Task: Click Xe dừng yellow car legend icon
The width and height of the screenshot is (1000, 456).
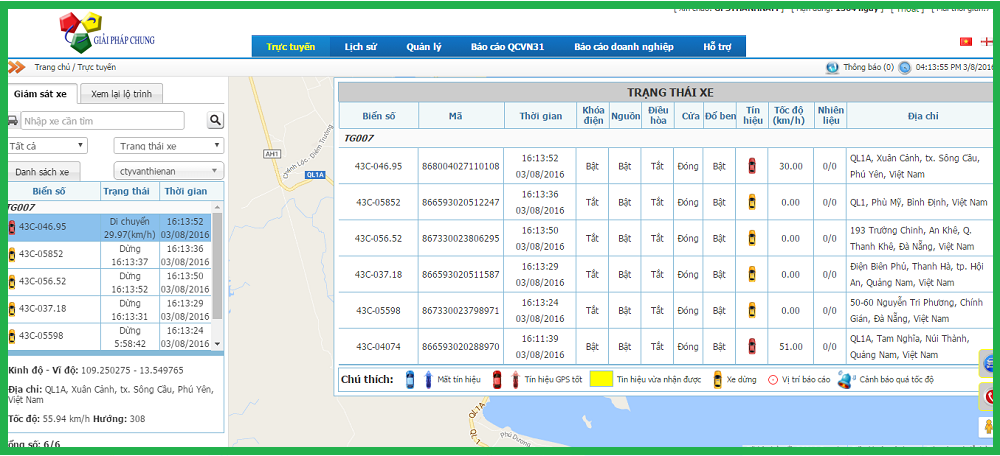Action: tap(717, 379)
